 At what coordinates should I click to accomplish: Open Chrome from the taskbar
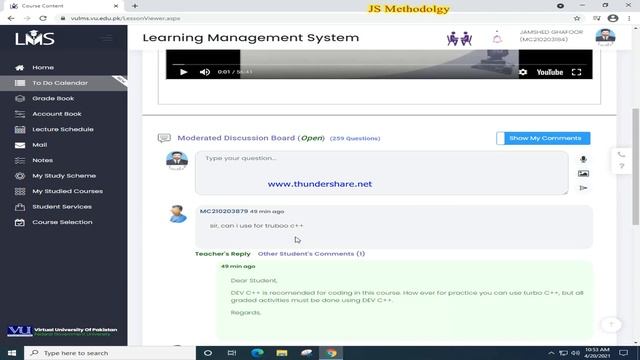(331, 353)
